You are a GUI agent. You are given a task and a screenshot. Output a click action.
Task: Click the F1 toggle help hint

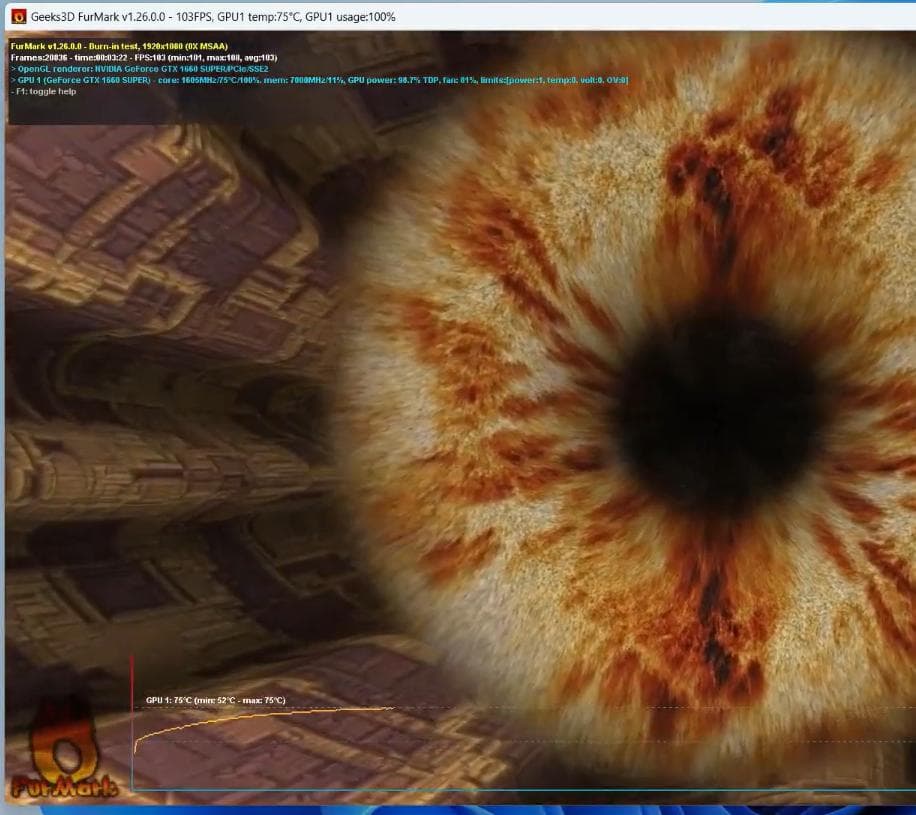tap(43, 91)
